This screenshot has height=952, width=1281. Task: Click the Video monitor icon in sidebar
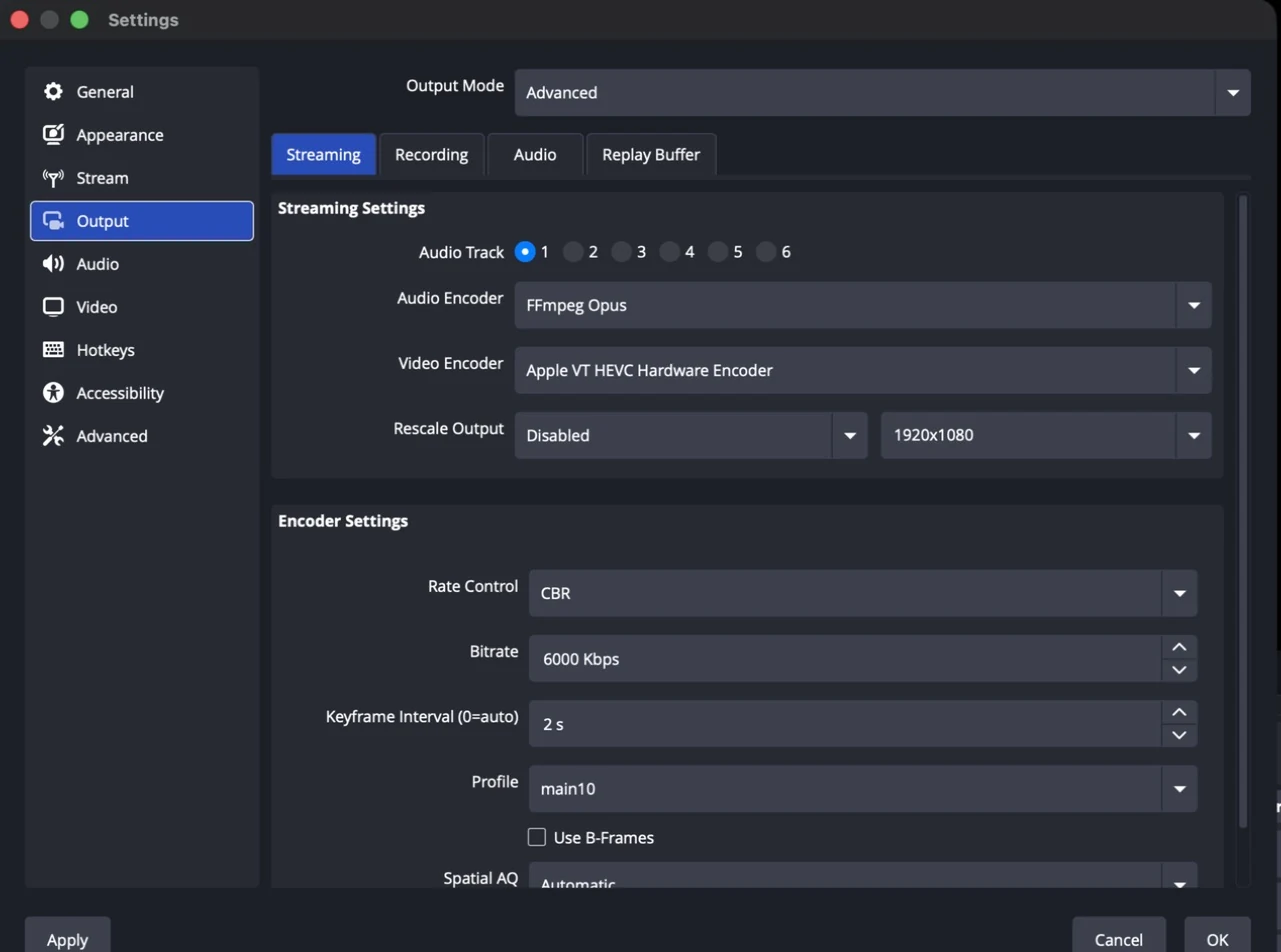[x=53, y=307]
